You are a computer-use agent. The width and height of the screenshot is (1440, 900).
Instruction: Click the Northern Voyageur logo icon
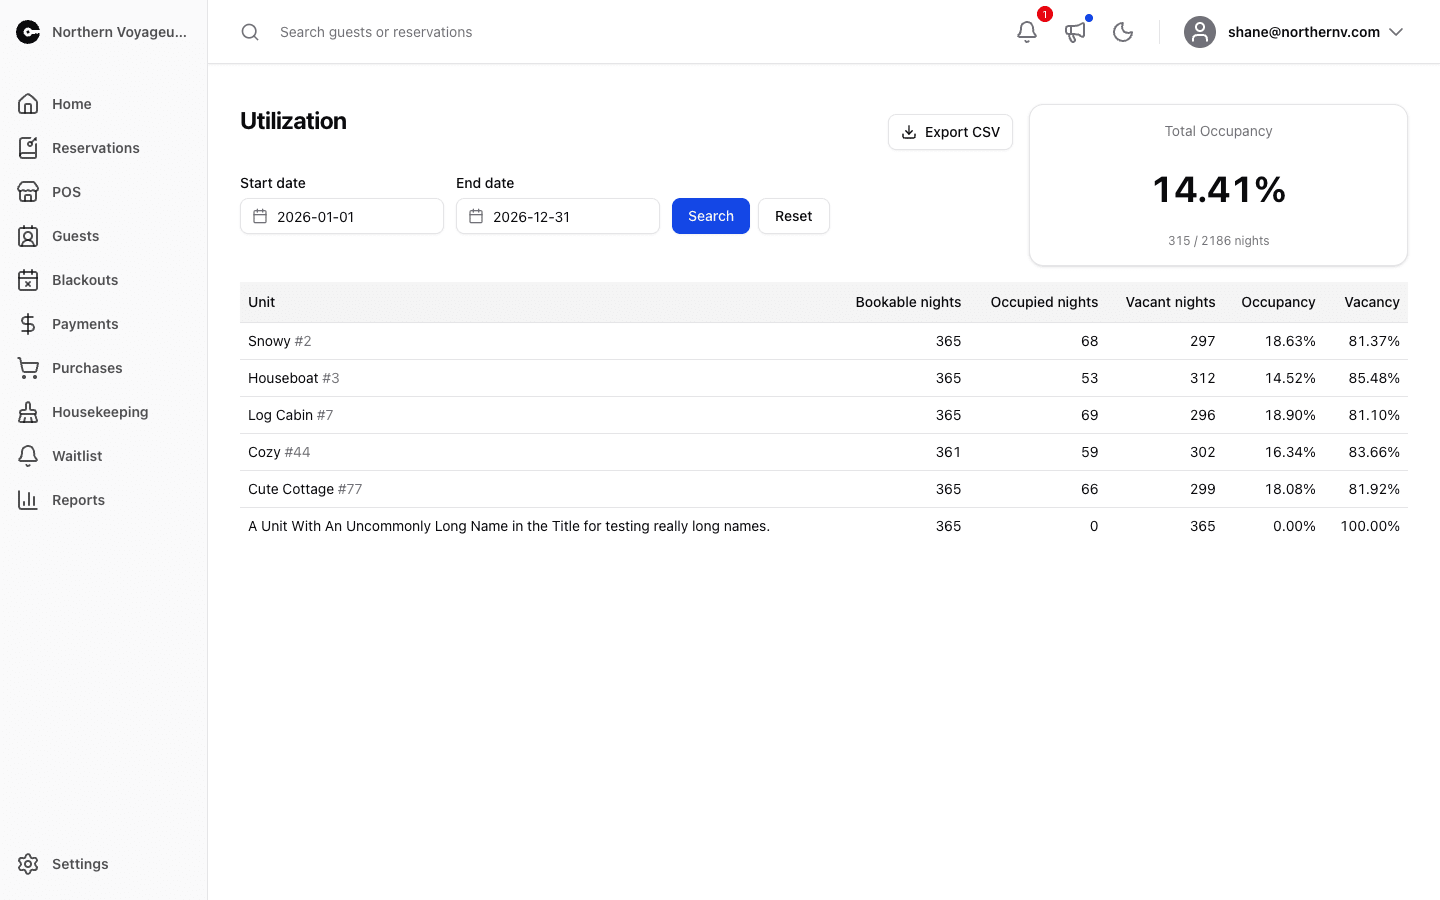point(28,32)
